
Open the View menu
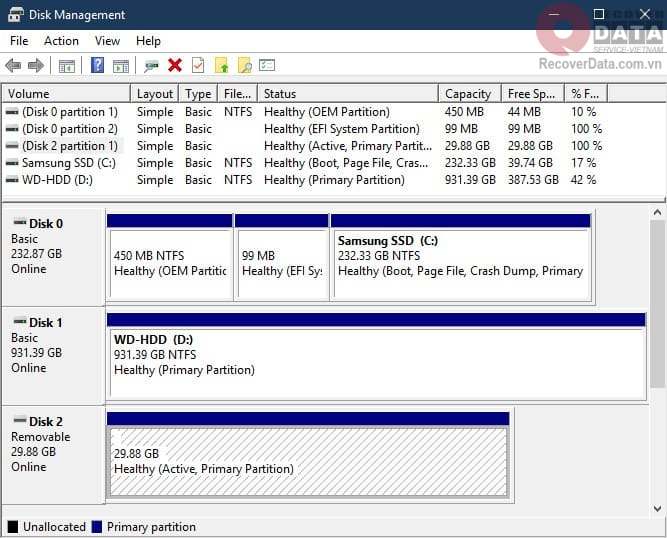pyautogui.click(x=107, y=41)
